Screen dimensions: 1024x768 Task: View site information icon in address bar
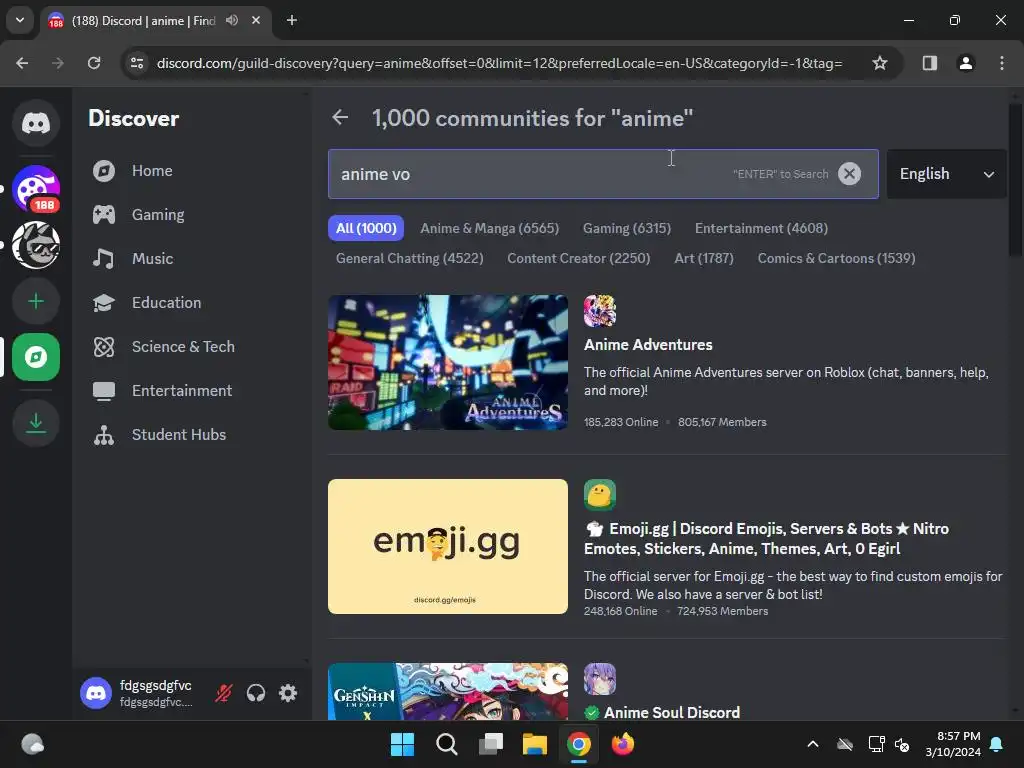pos(137,63)
